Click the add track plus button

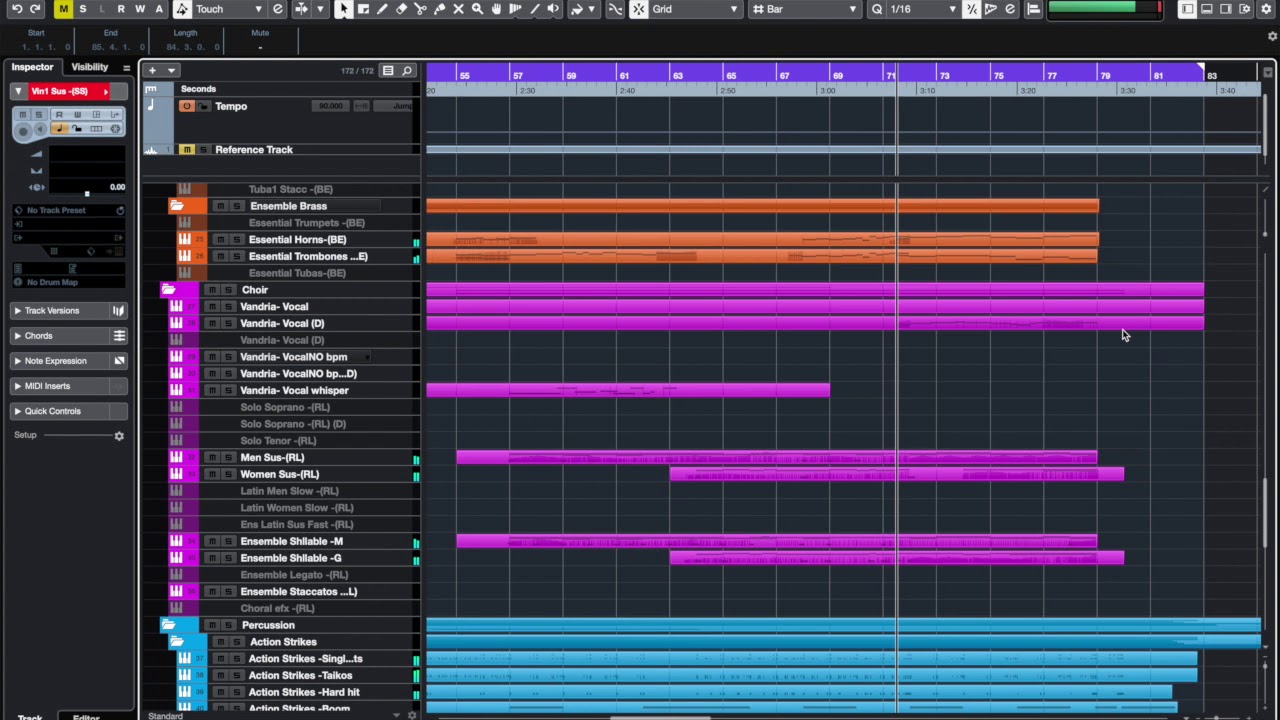[x=152, y=71]
